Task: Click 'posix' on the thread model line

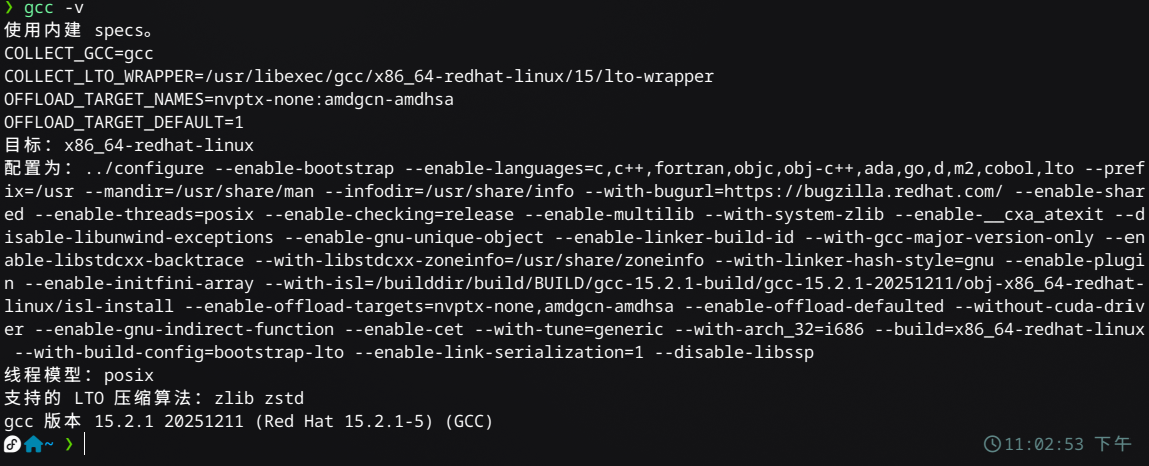Action: pyautogui.click(x=129, y=376)
